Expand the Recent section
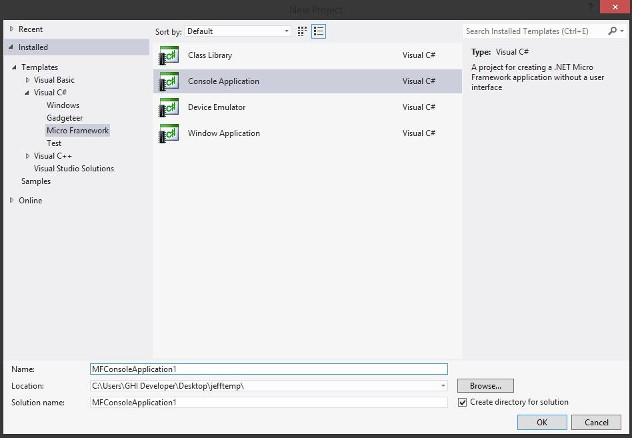 point(12,29)
